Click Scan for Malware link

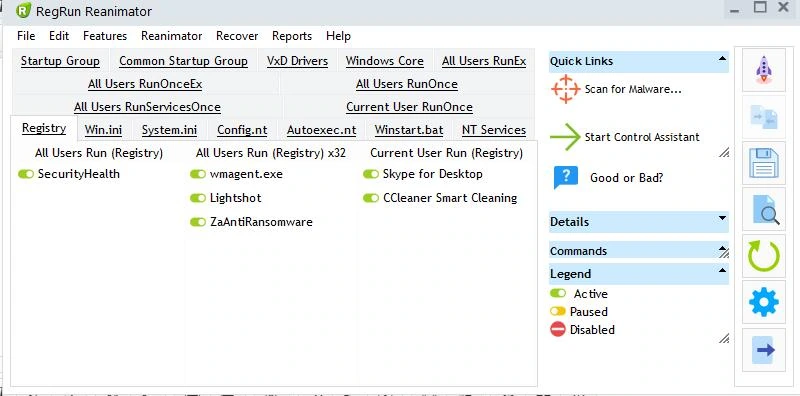(x=633, y=89)
